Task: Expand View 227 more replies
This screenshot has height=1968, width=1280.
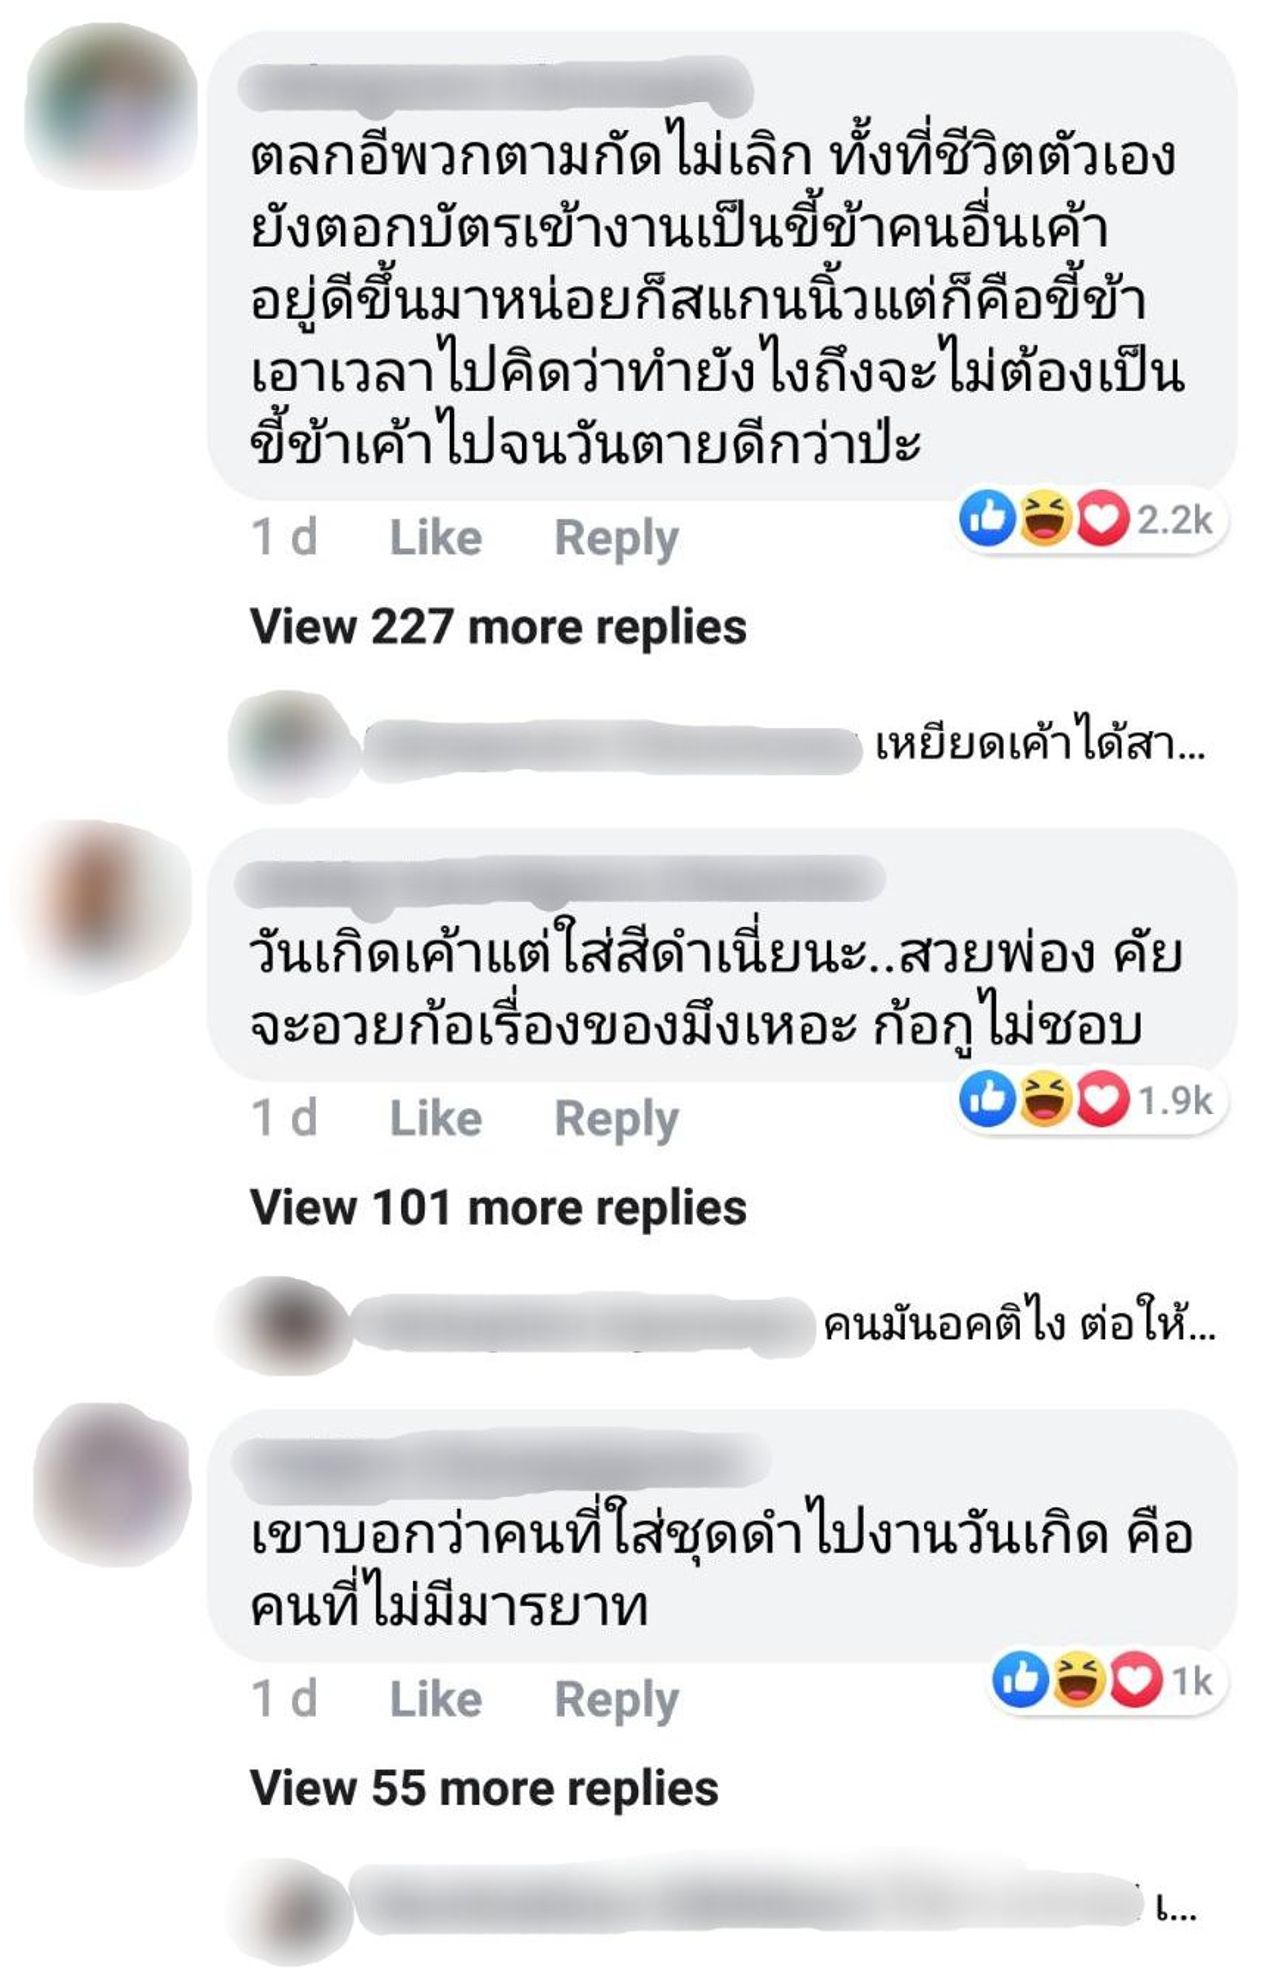Action: (498, 628)
